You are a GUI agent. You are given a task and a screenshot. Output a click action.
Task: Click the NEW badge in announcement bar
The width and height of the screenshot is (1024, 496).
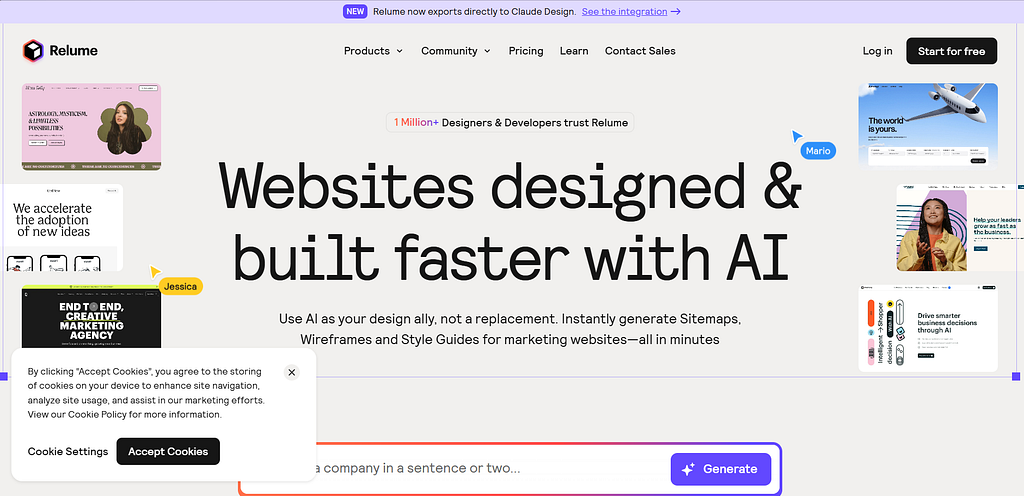pos(355,11)
